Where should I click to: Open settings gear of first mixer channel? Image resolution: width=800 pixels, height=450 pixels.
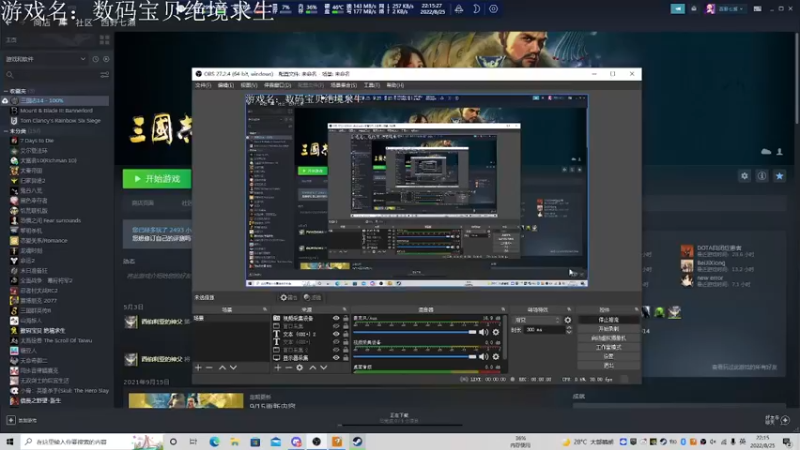pos(495,332)
